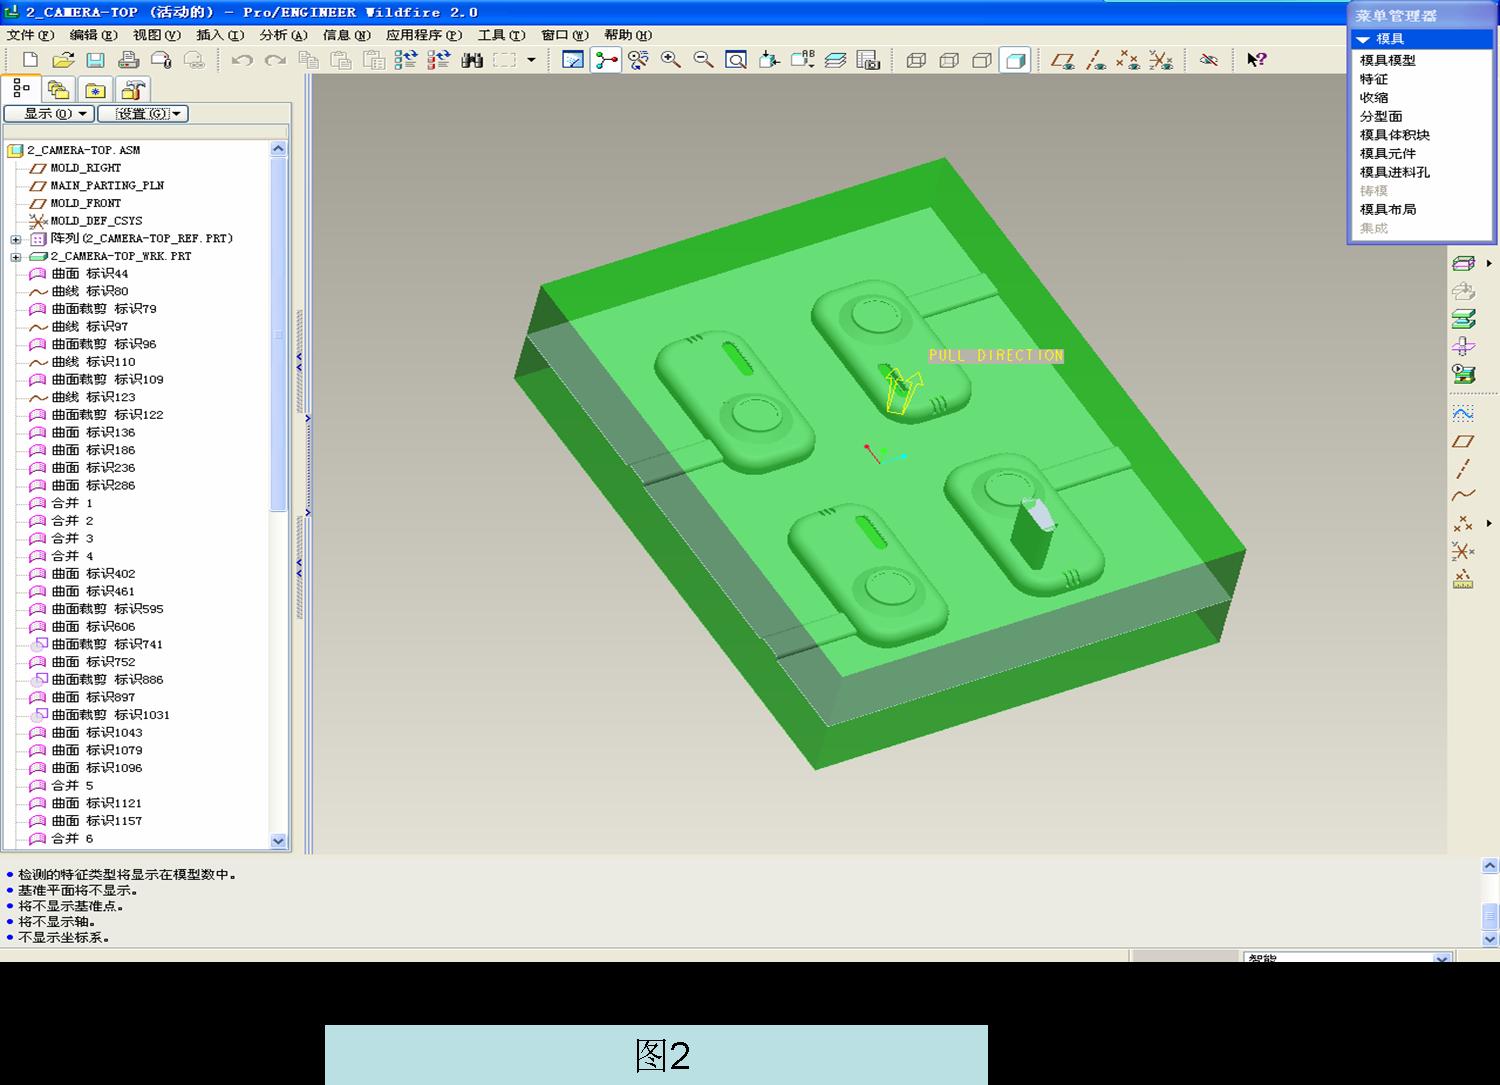This screenshot has width=1500, height=1085.
Task: Select 模具体积块 in the menu manager
Action: coord(1394,135)
